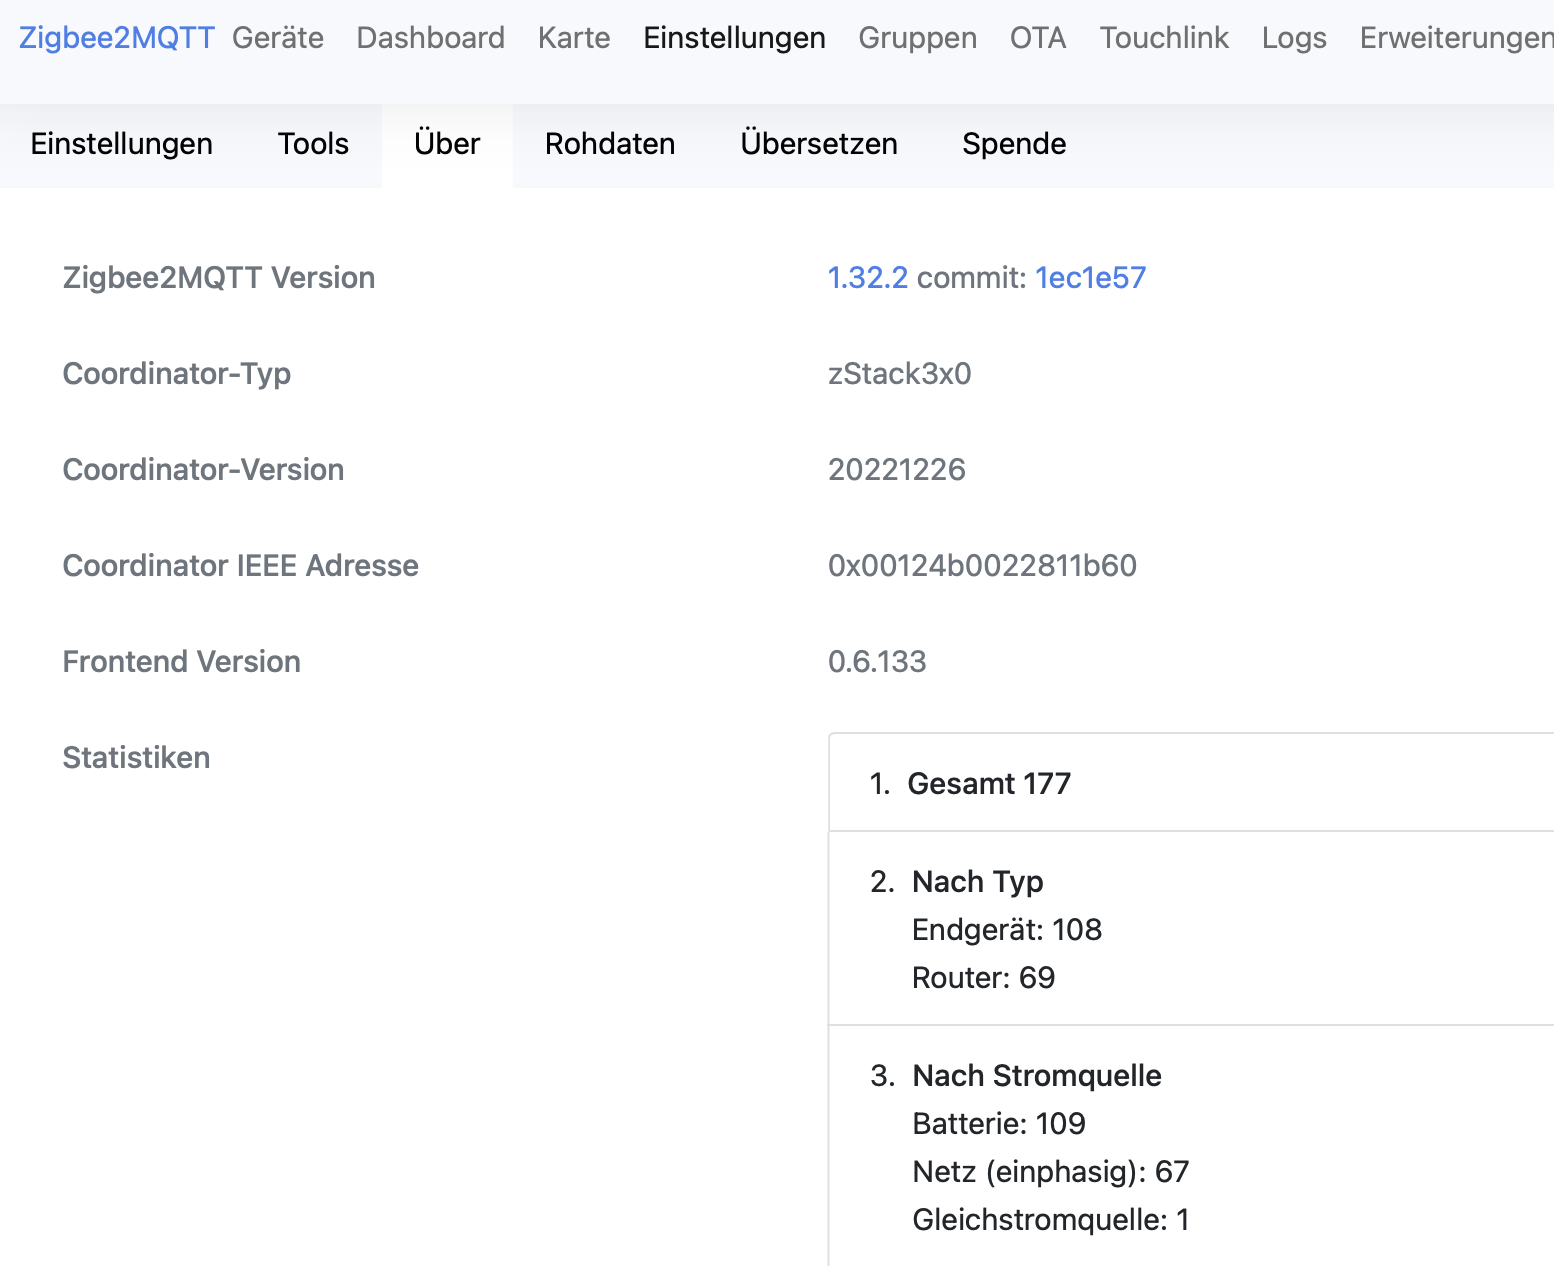Open the Erweiterungen page
The height and width of the screenshot is (1266, 1554).
[1453, 38]
